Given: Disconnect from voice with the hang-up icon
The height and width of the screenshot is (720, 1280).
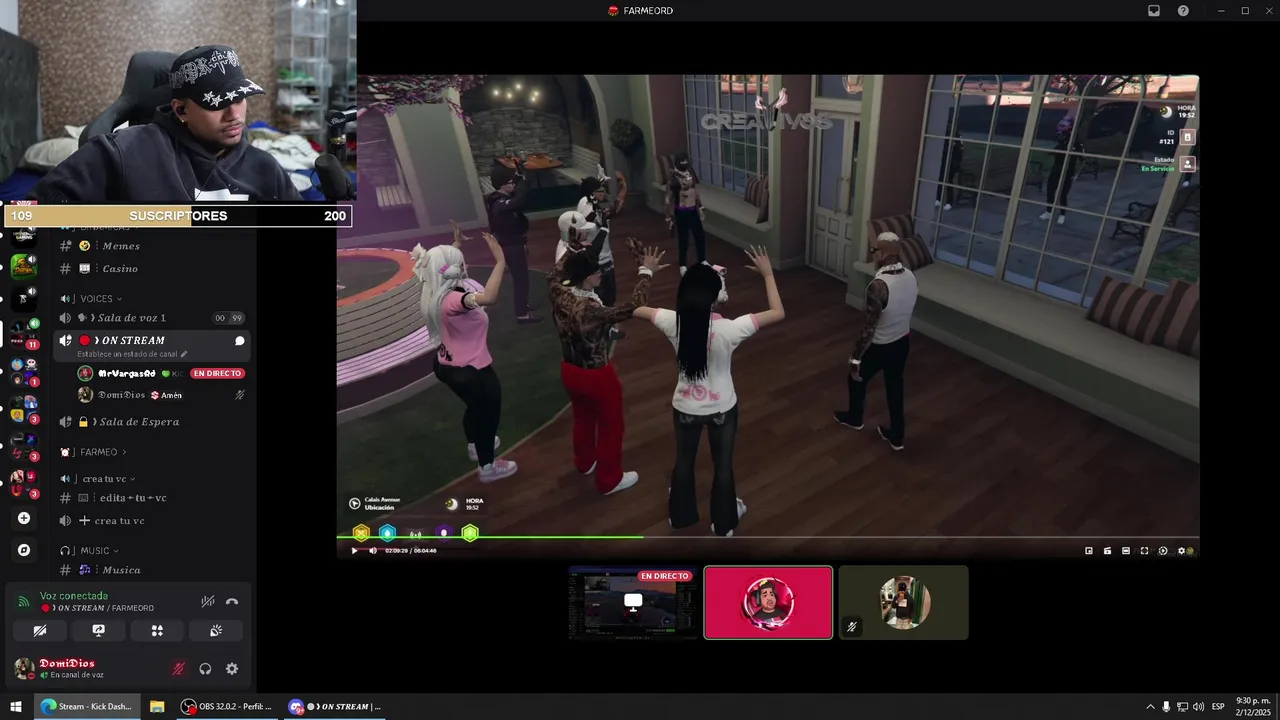Looking at the screenshot, I should tap(232, 602).
